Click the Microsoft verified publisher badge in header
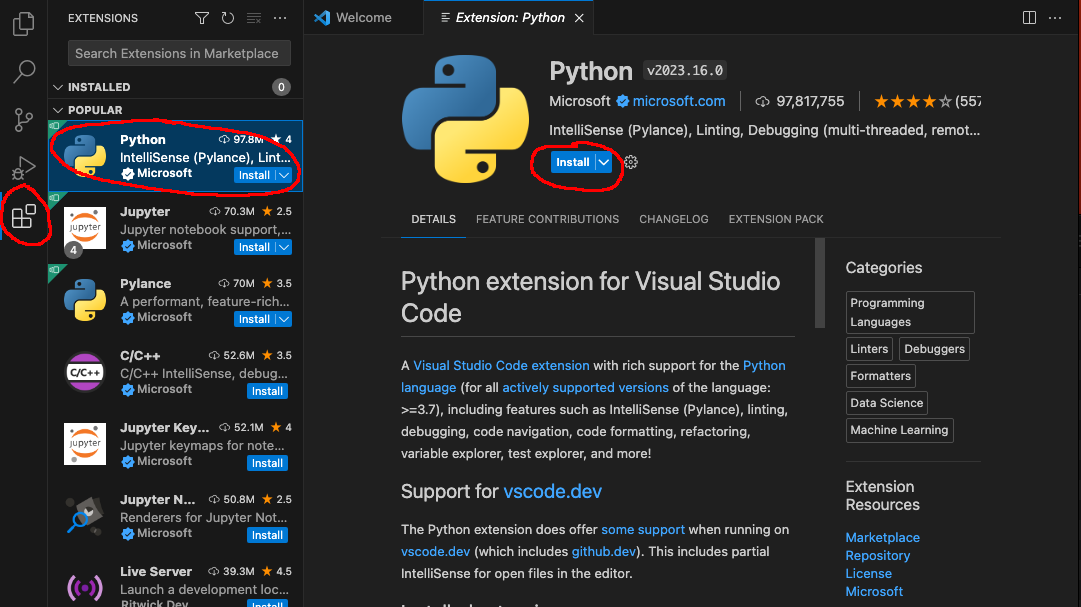The image size is (1081, 607). 623,101
